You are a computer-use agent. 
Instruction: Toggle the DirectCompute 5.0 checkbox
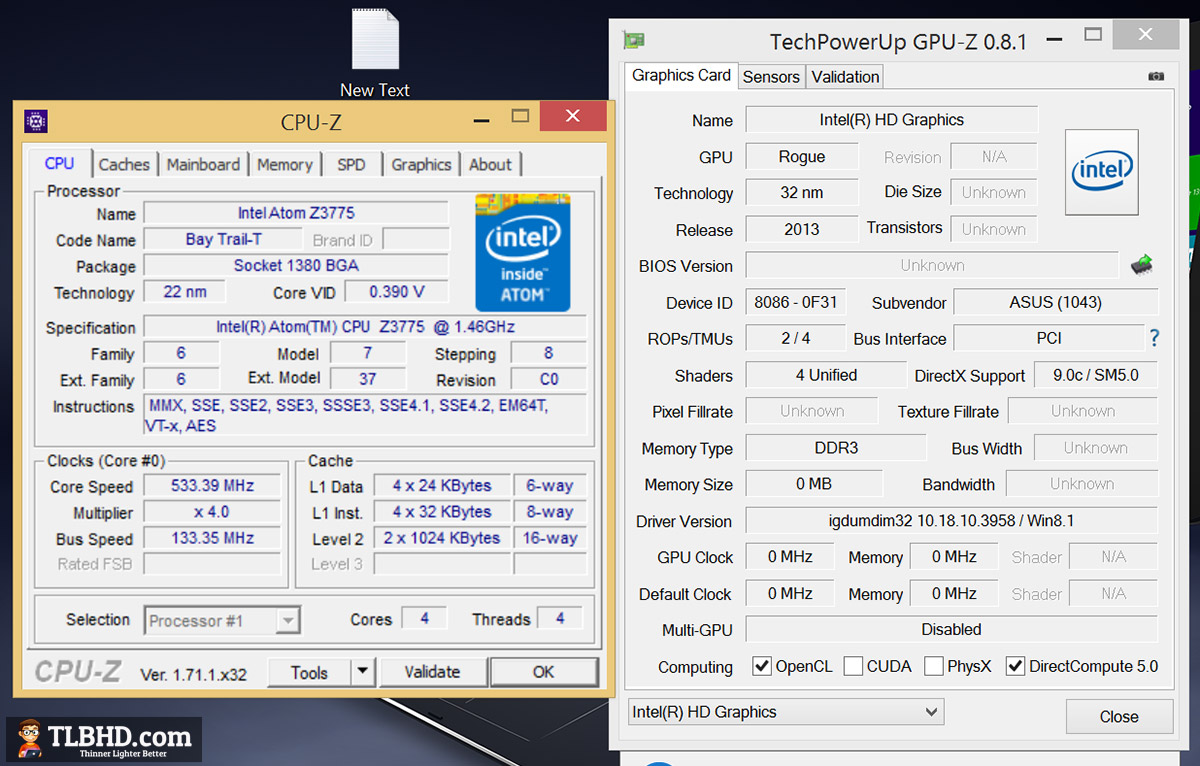tap(1015, 666)
